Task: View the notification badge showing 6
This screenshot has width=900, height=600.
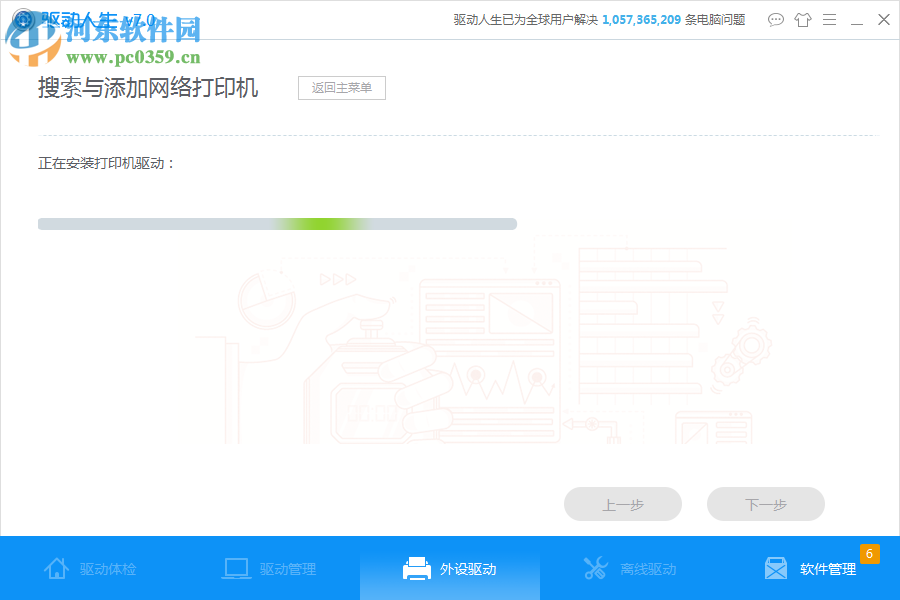Action: coord(869,552)
